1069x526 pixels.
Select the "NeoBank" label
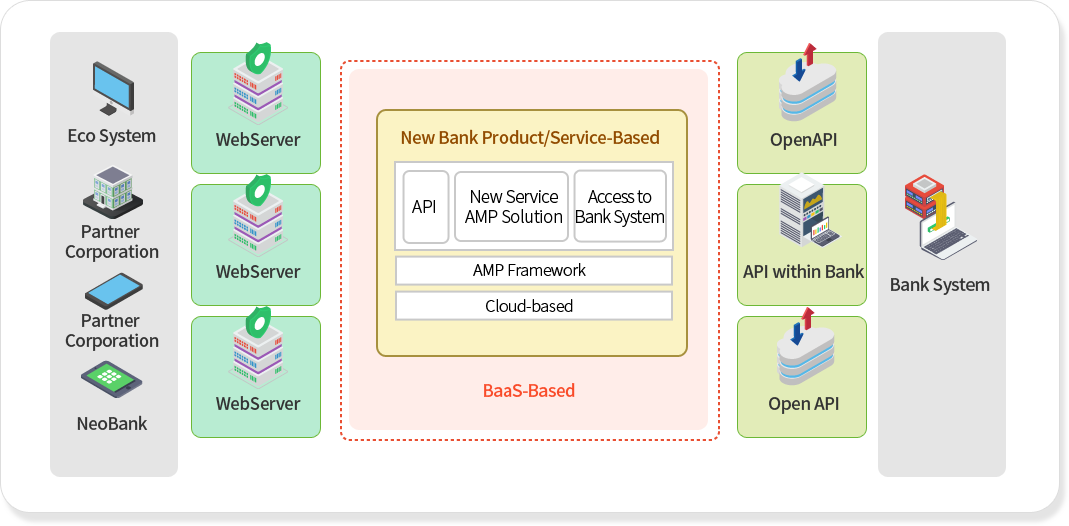(x=112, y=424)
